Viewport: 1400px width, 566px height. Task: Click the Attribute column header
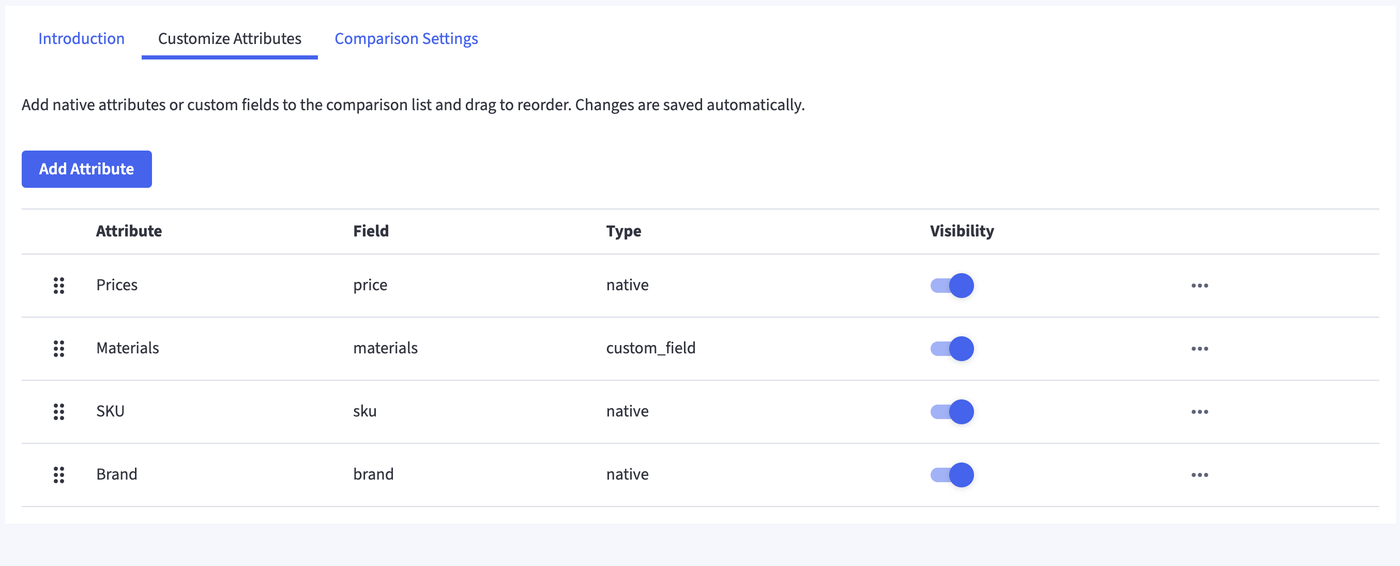point(129,231)
